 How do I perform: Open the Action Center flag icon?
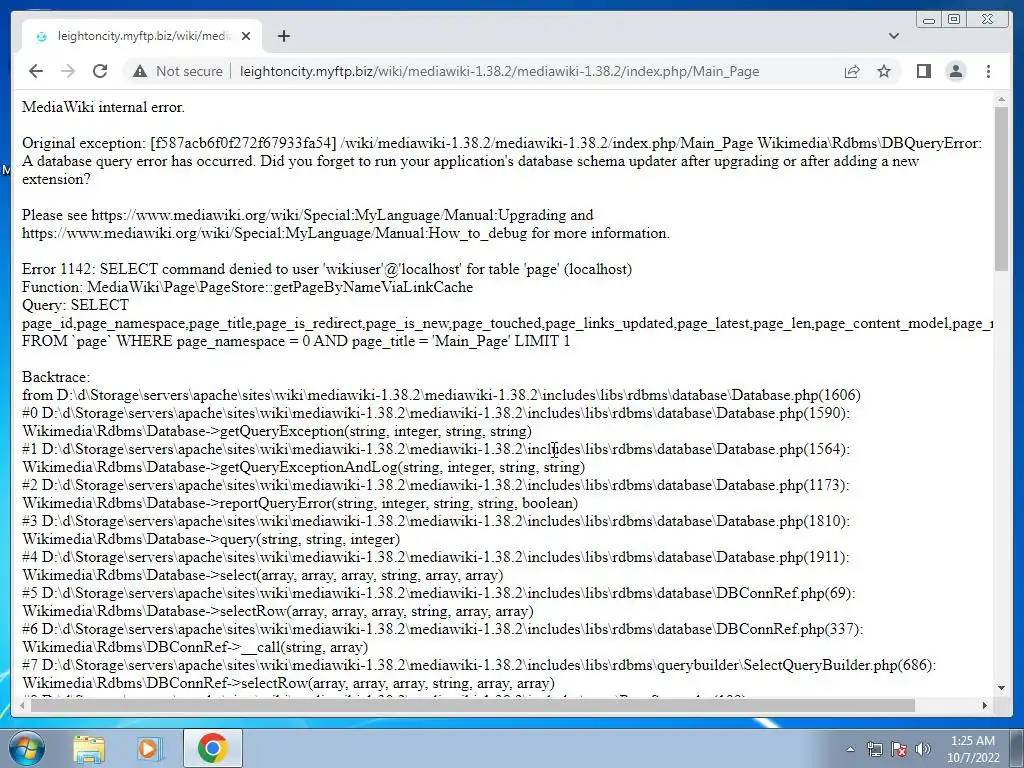point(899,749)
